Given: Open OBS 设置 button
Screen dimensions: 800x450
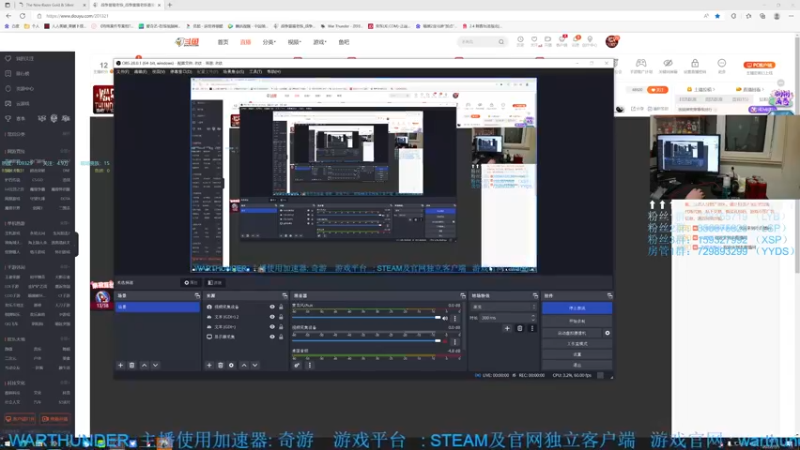Looking at the screenshot, I should [577, 355].
